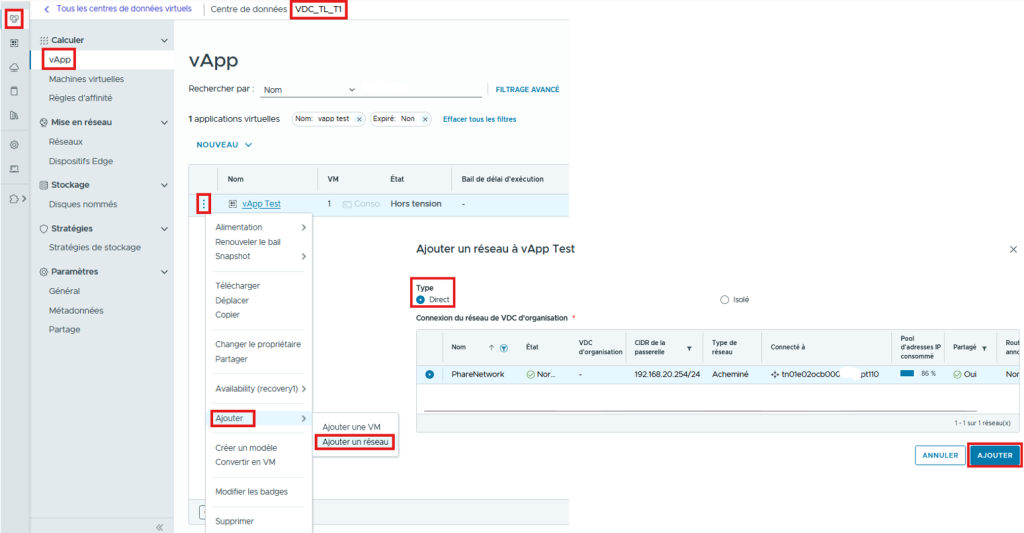1024x533 pixels.
Task: Click the ANNULER button in the dialog
Action: (940, 455)
